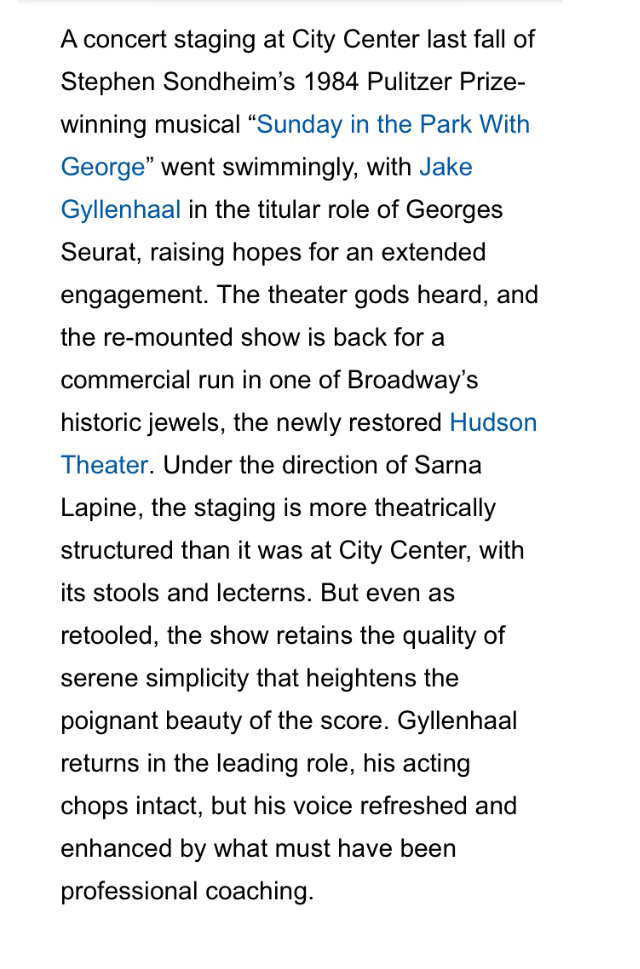Click the name "Lapine" in the text
Image resolution: width=640 pixels, height=969 pixels.
[x=99, y=509]
